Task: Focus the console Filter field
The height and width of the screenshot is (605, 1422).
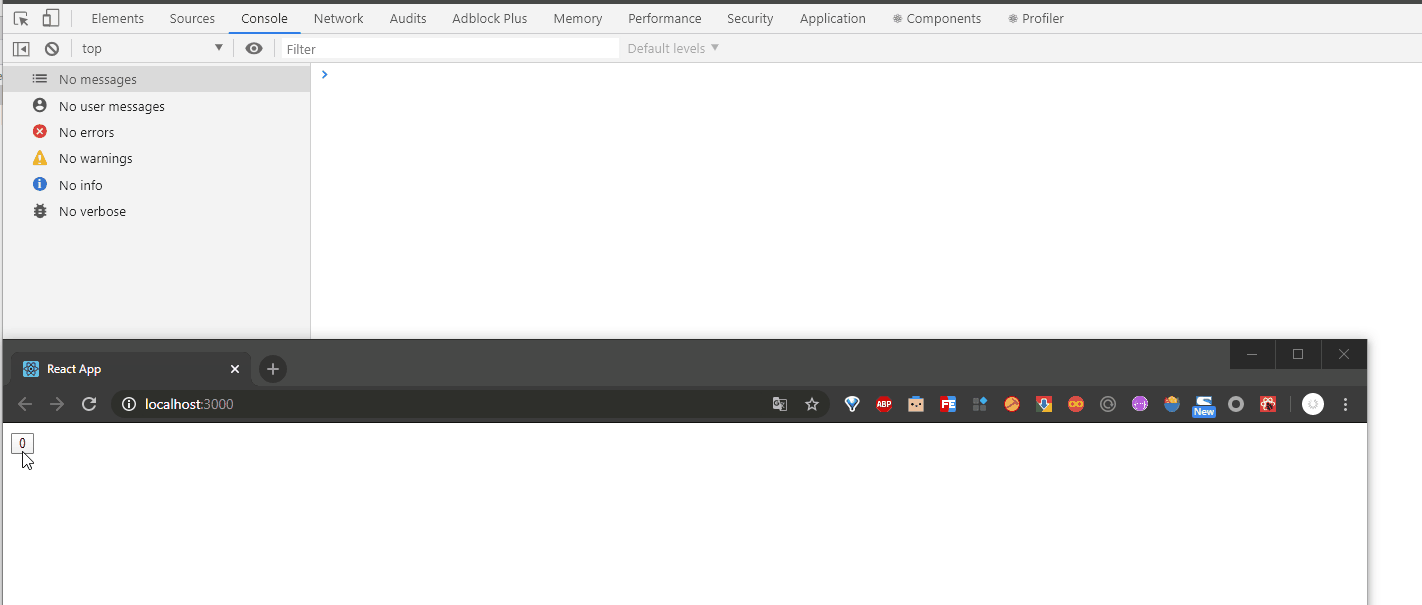Action: pos(450,48)
